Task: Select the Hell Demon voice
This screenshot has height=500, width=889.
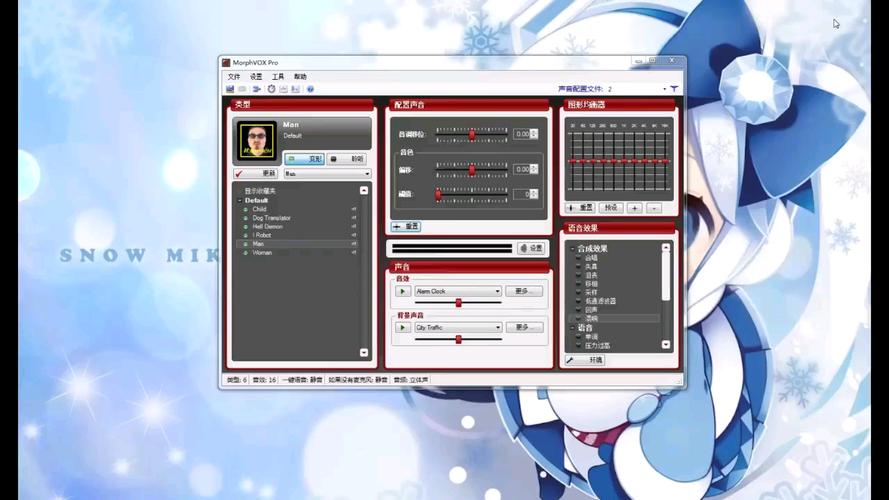Action: tap(268, 226)
